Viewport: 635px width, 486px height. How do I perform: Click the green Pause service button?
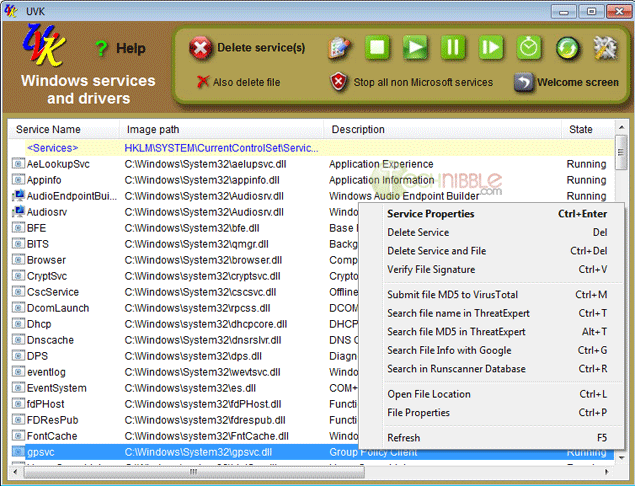coord(453,47)
